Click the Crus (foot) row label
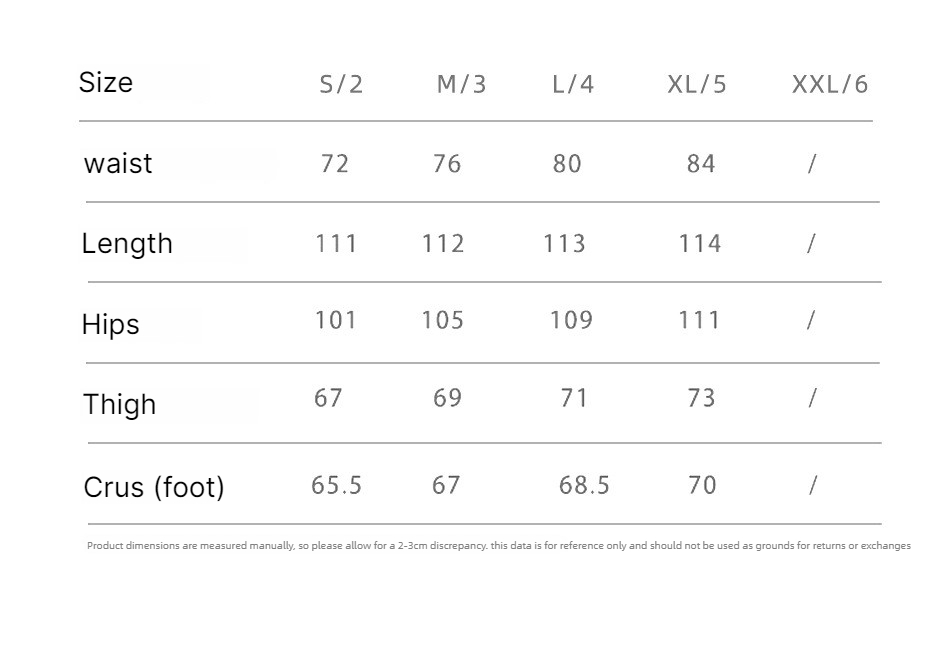The height and width of the screenshot is (652, 950). [154, 487]
